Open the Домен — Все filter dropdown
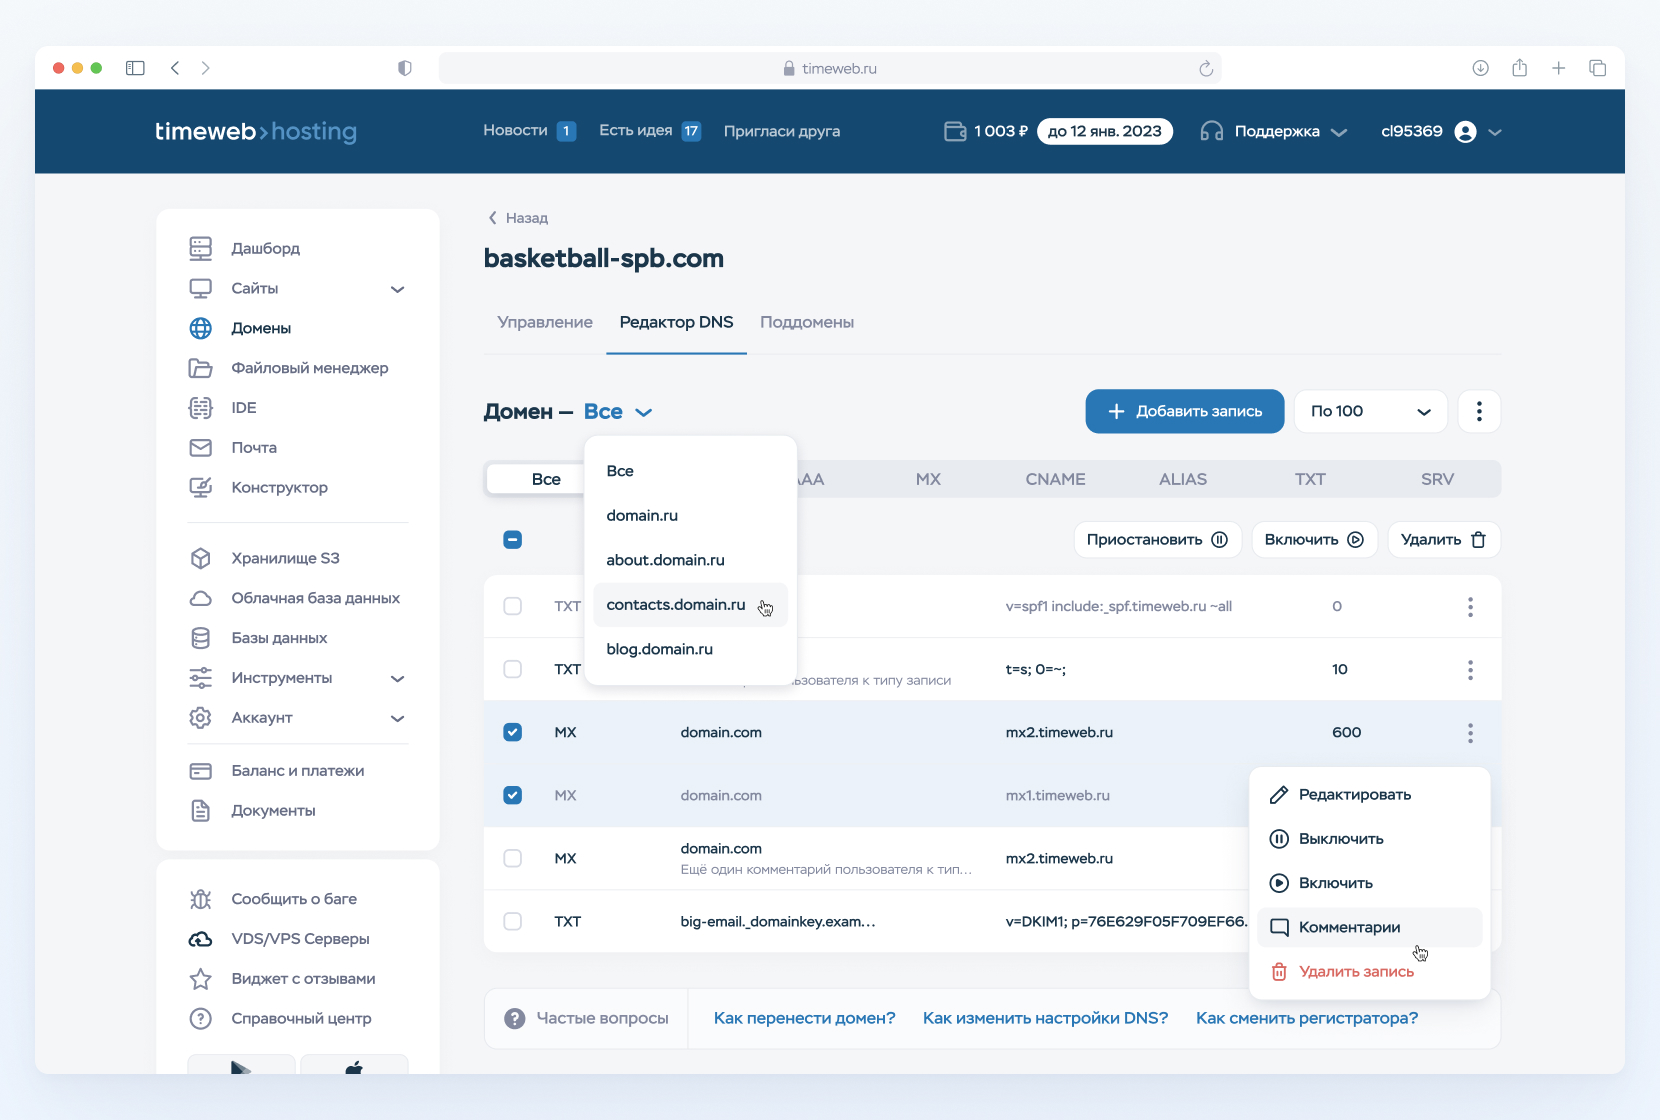1660x1120 pixels. point(618,412)
